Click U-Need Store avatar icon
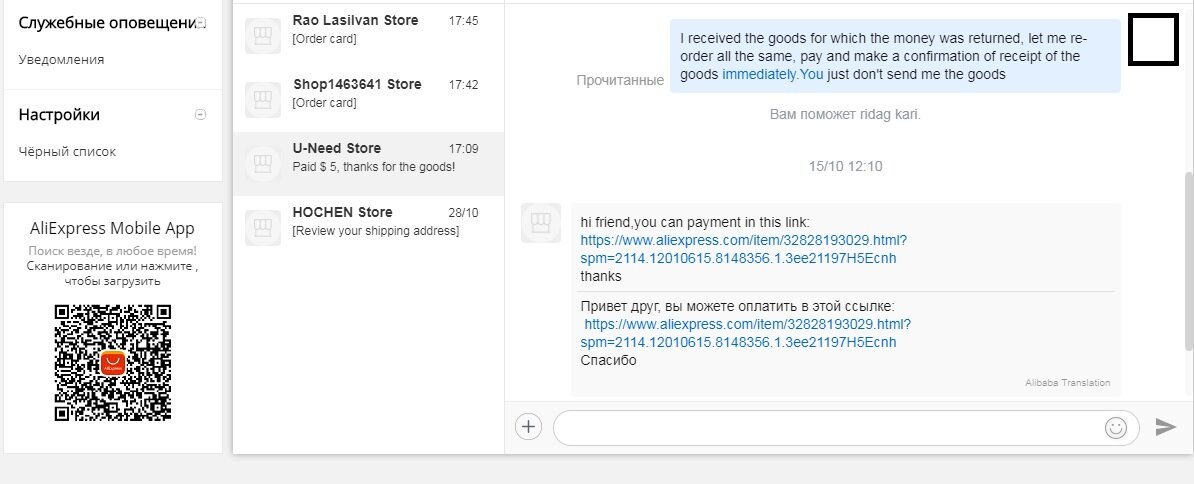1194x484 pixels. (x=263, y=164)
